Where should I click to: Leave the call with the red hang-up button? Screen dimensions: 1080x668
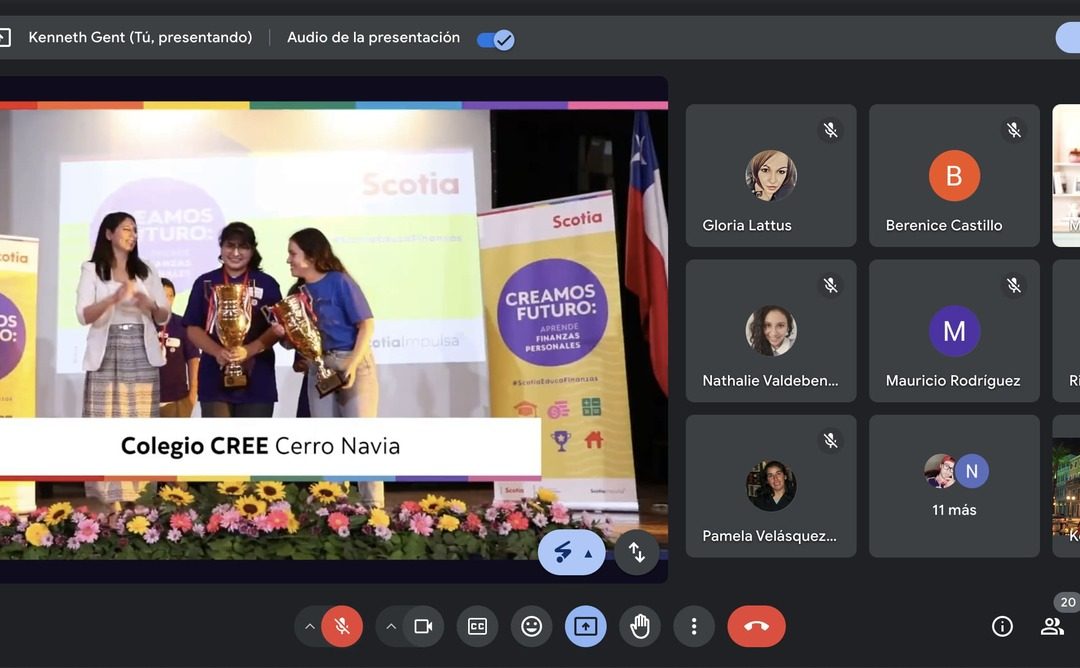756,626
